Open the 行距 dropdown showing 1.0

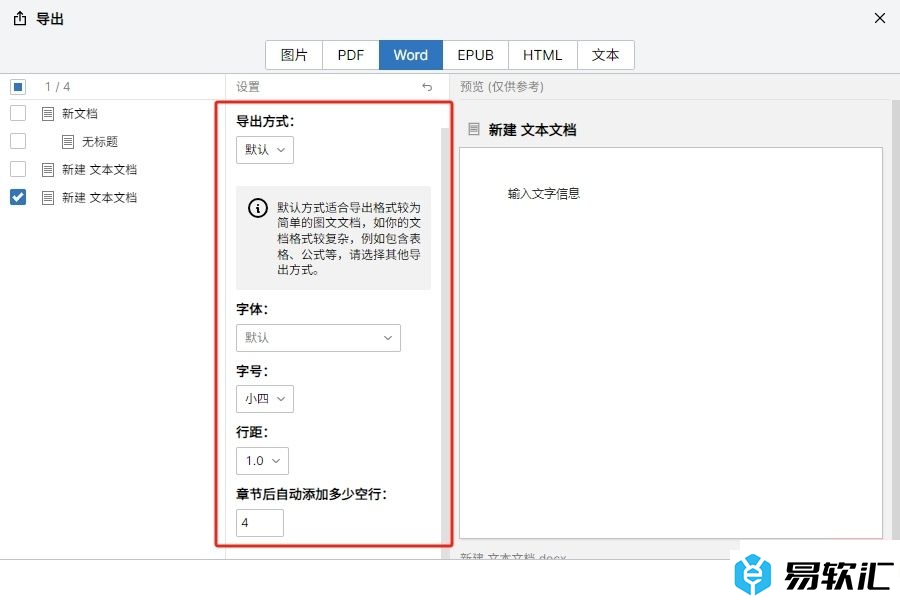pyautogui.click(x=262, y=460)
